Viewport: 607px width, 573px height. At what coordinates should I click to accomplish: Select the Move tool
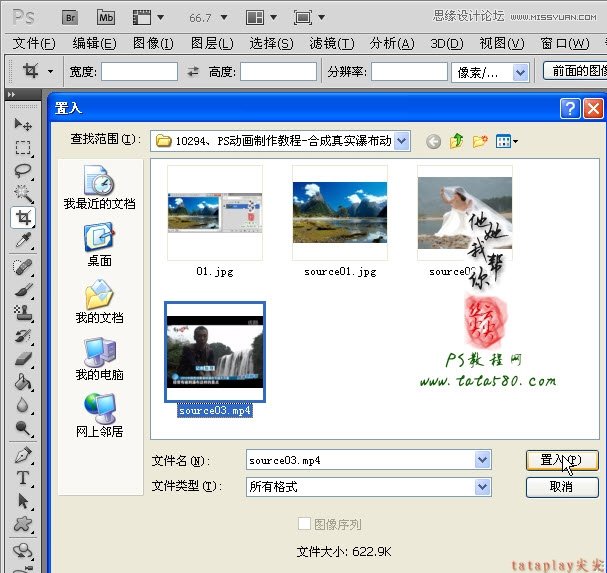[x=23, y=124]
